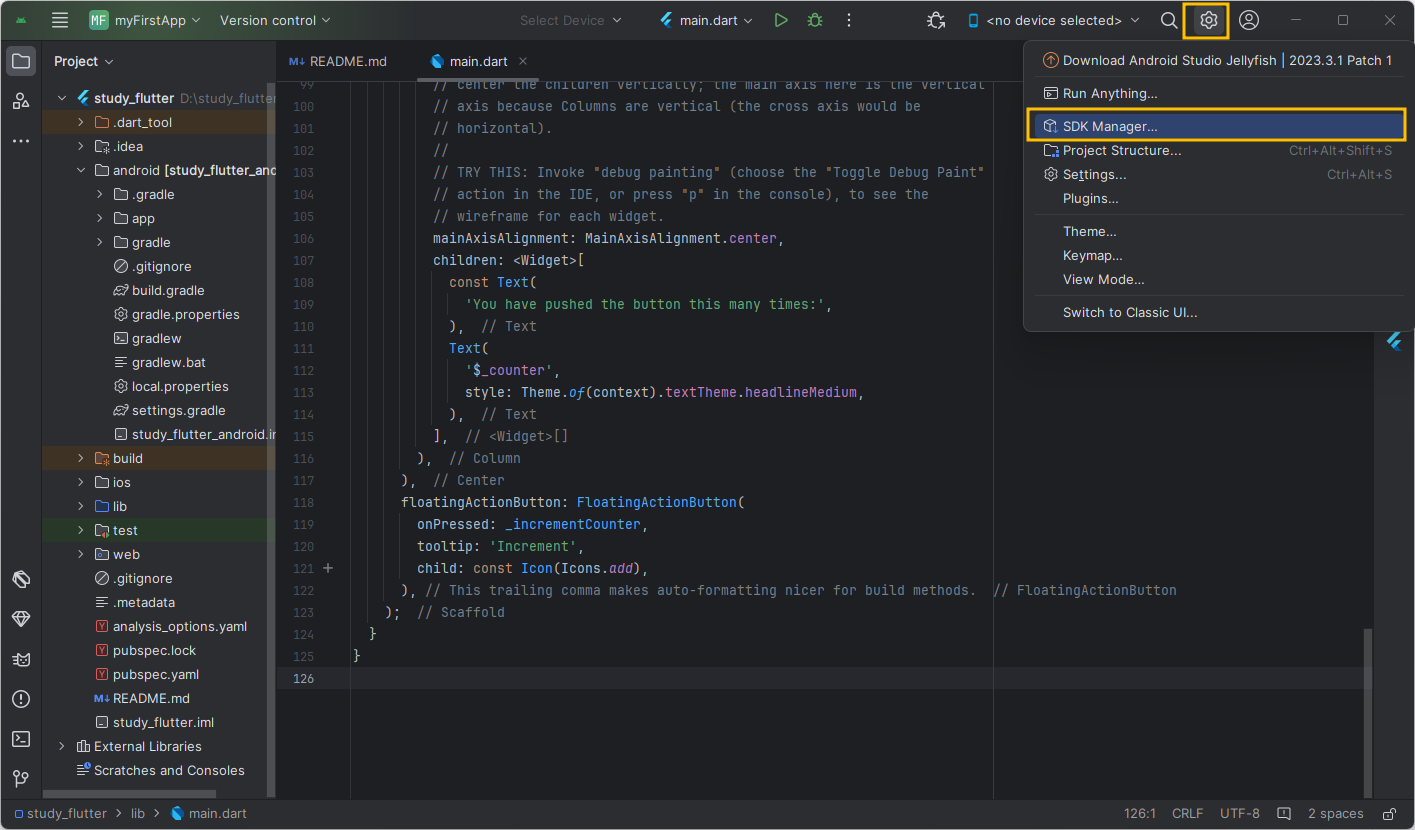1415x830 pixels.
Task: Open Flutter panel icon on right edge
Action: coord(1394,342)
